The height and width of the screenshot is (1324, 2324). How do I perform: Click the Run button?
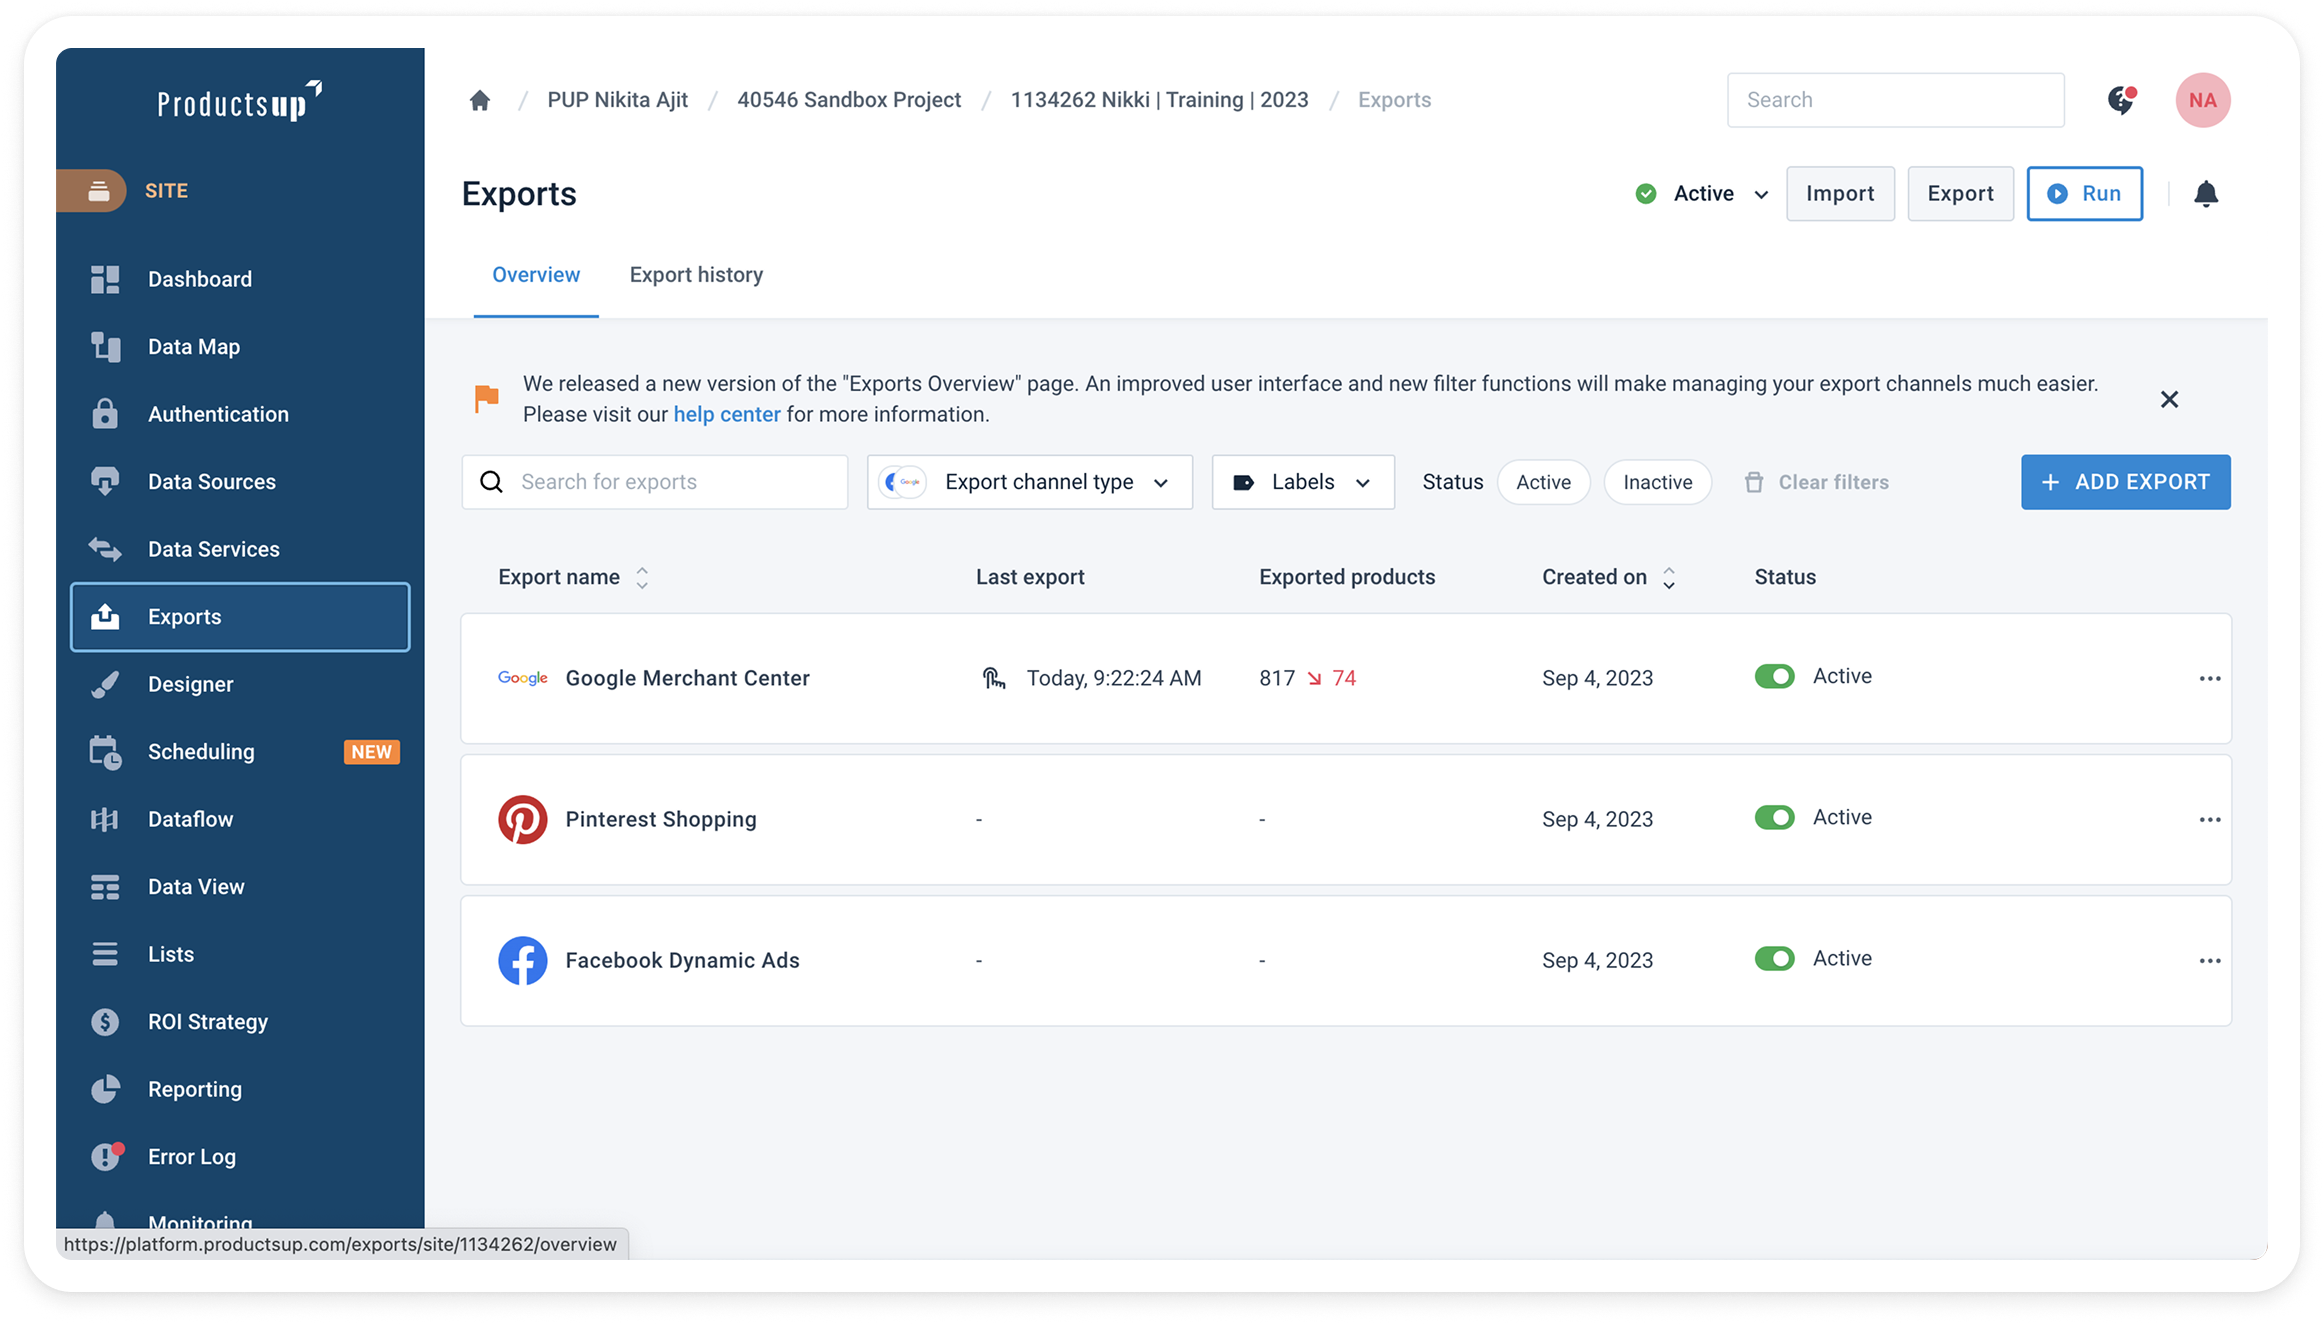tap(2084, 194)
